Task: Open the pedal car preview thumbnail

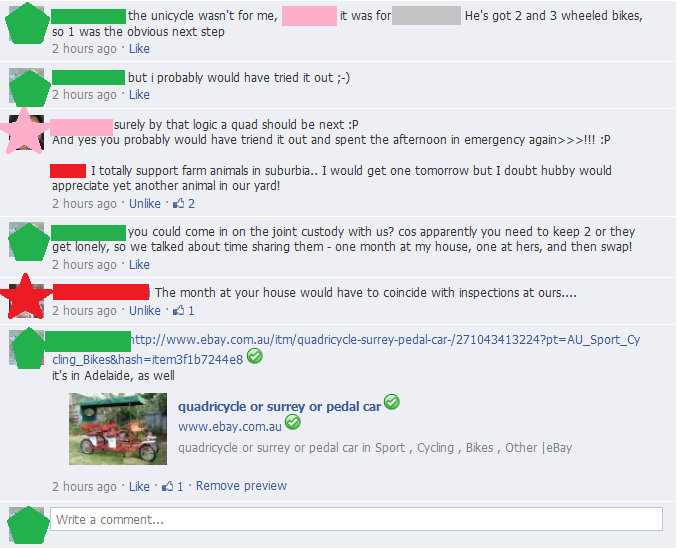Action: pyautogui.click(x=118, y=429)
